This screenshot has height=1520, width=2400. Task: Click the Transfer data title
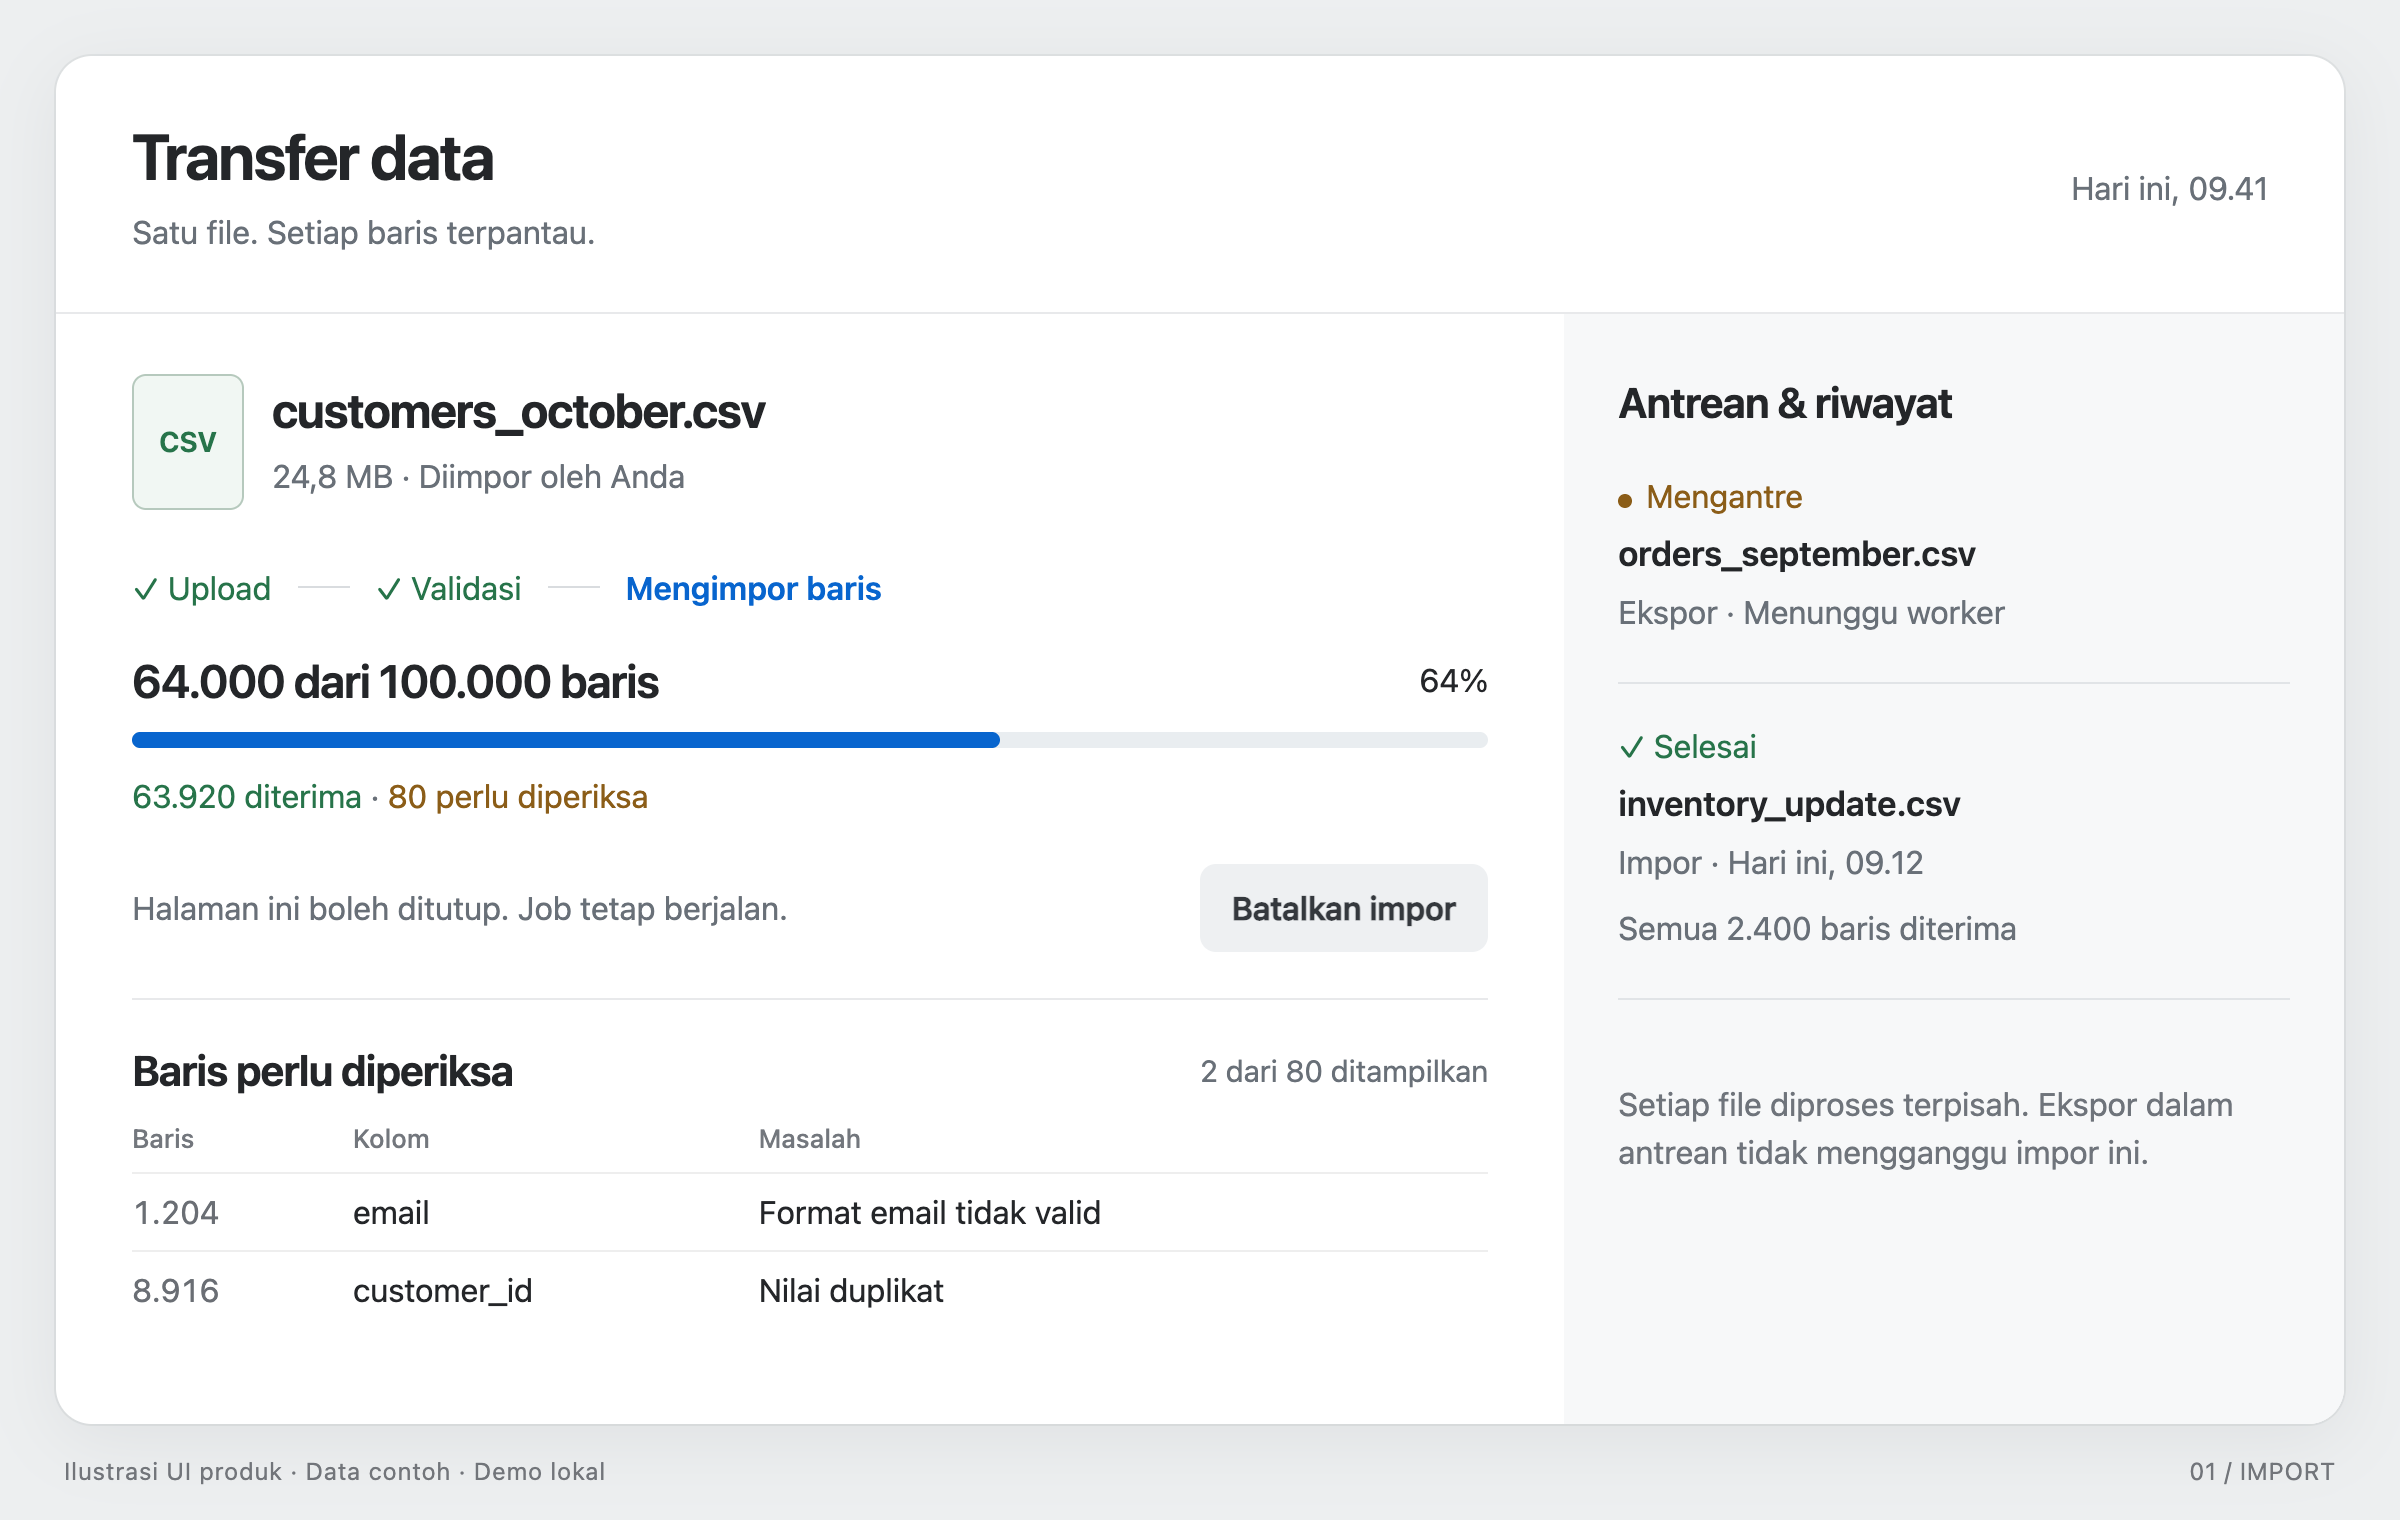(313, 158)
